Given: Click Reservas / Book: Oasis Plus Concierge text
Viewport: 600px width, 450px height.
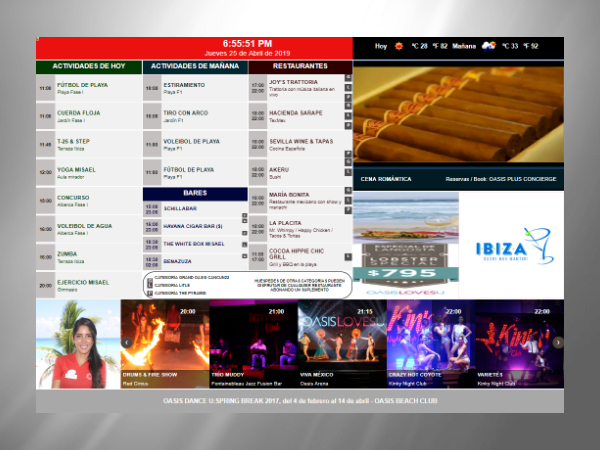Looking at the screenshot, I should pyautogui.click(x=501, y=179).
